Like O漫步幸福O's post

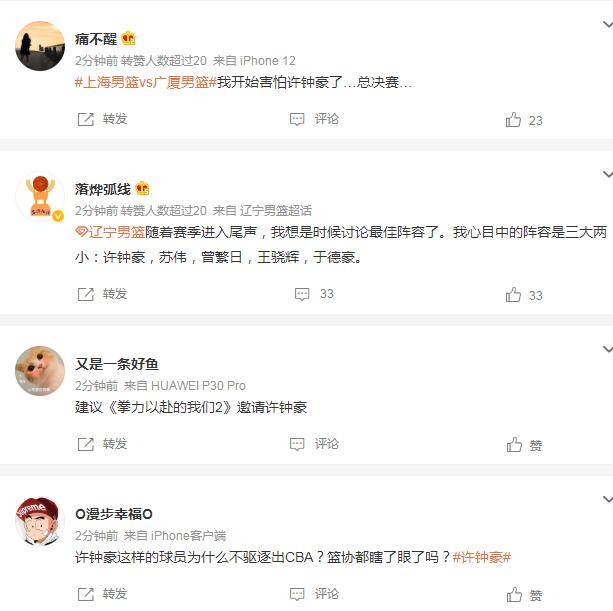pyautogui.click(x=524, y=595)
